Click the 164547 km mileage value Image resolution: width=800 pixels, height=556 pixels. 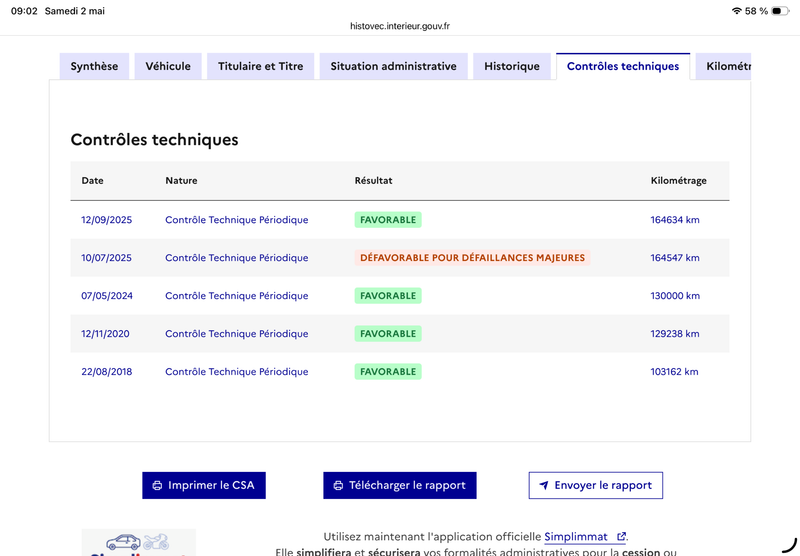[675, 258]
